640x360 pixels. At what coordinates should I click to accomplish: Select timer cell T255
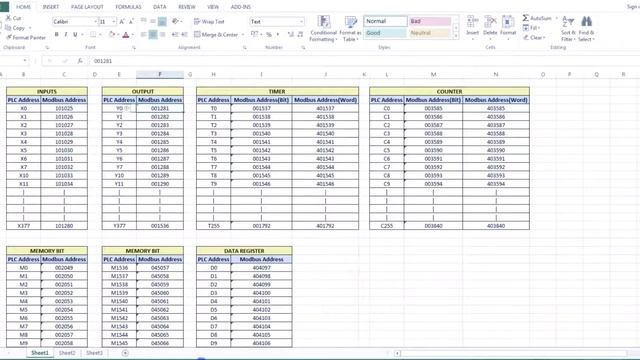[x=213, y=226]
